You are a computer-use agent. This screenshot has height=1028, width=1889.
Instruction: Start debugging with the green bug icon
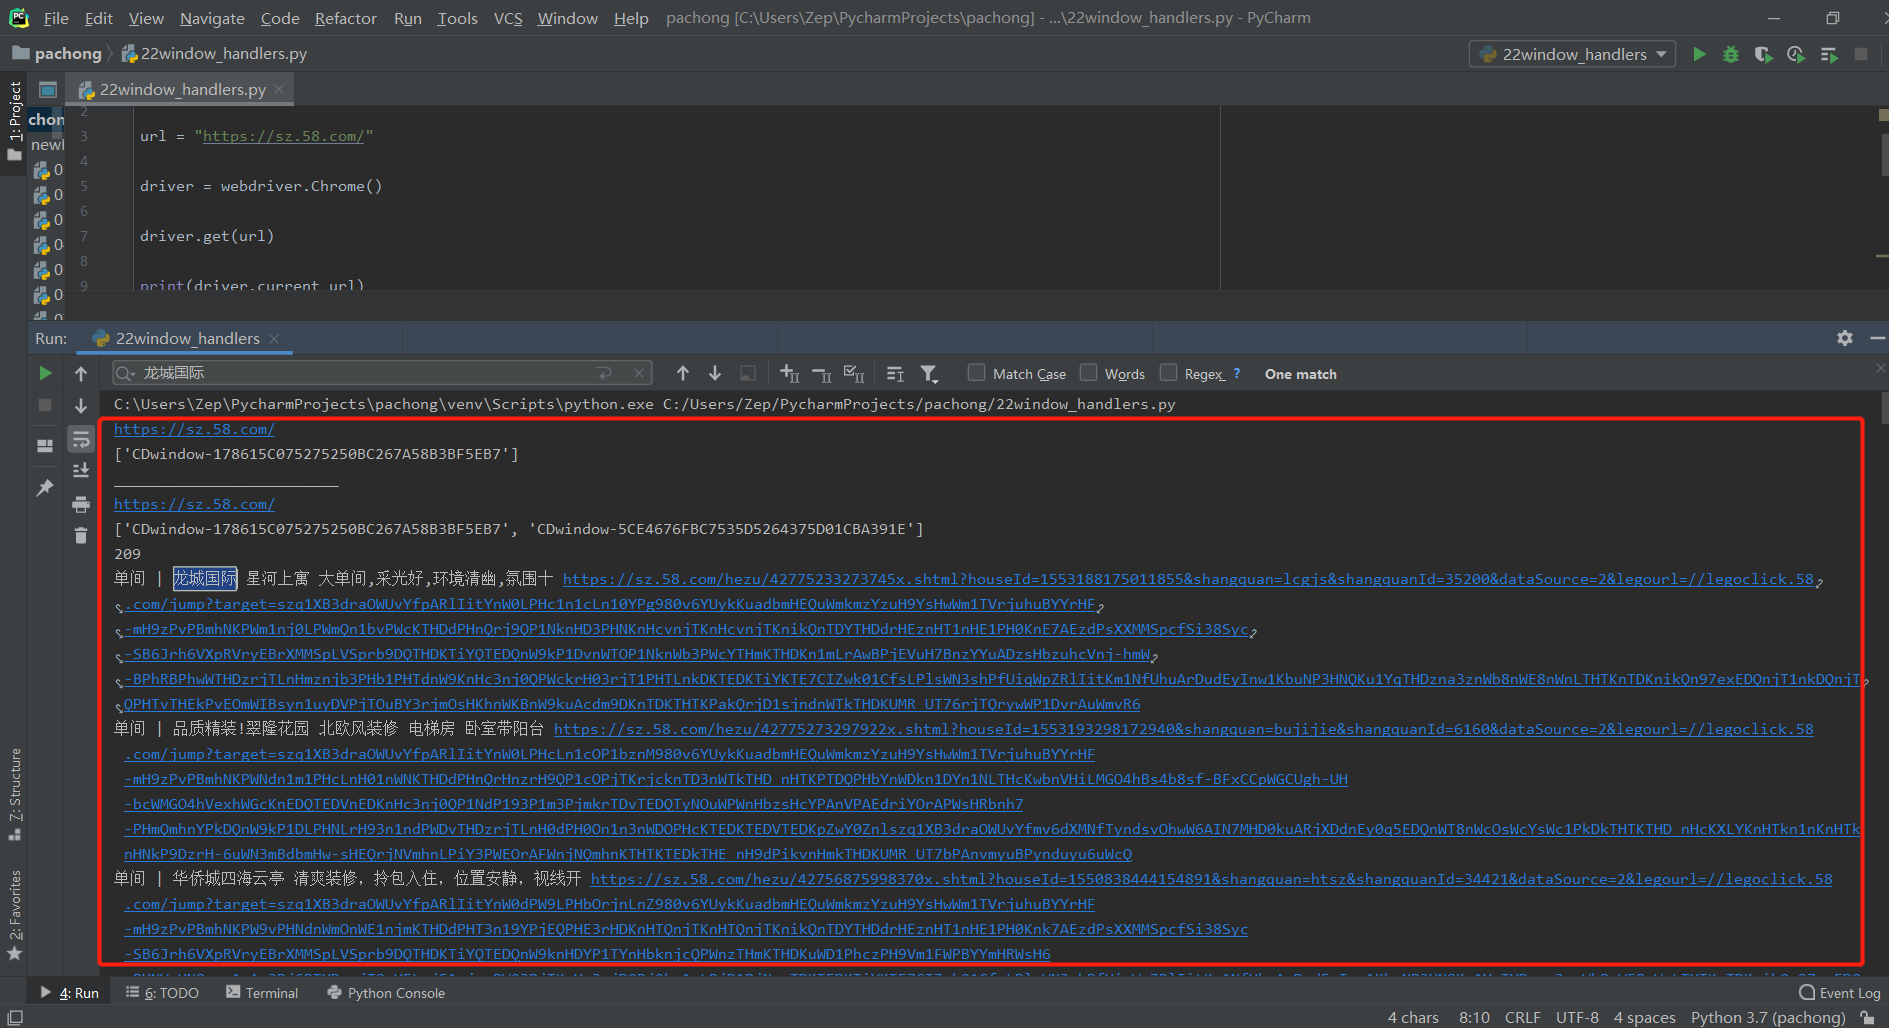pos(1731,54)
